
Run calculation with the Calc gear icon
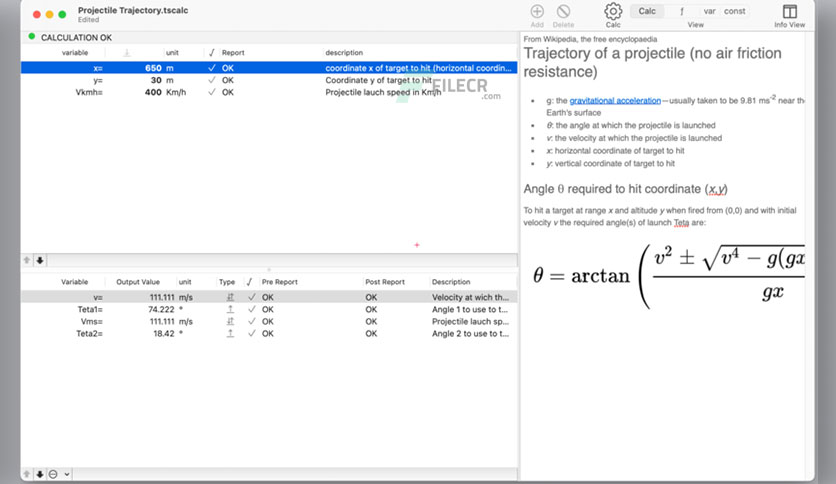pyautogui.click(x=613, y=11)
